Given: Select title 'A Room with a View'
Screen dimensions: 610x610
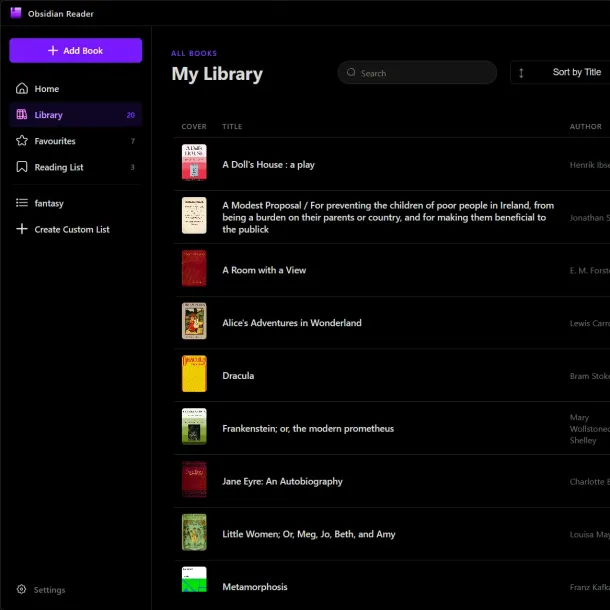Looking at the screenshot, I should (264, 270).
